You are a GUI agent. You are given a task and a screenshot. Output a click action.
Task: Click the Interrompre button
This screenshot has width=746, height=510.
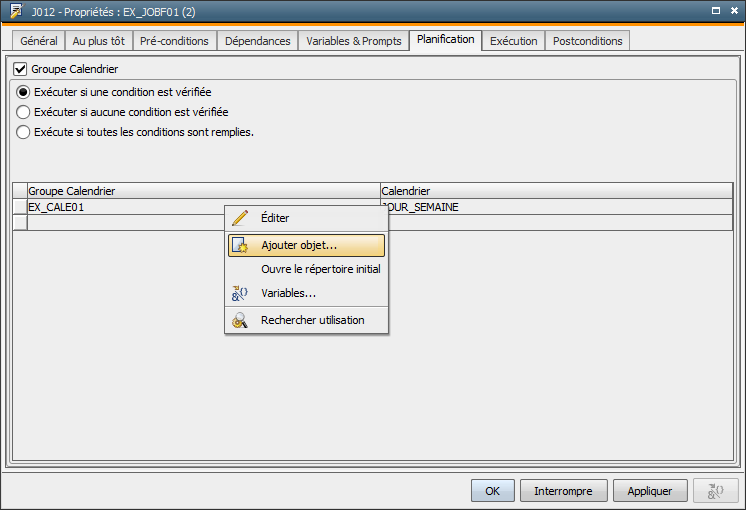[x=563, y=491]
